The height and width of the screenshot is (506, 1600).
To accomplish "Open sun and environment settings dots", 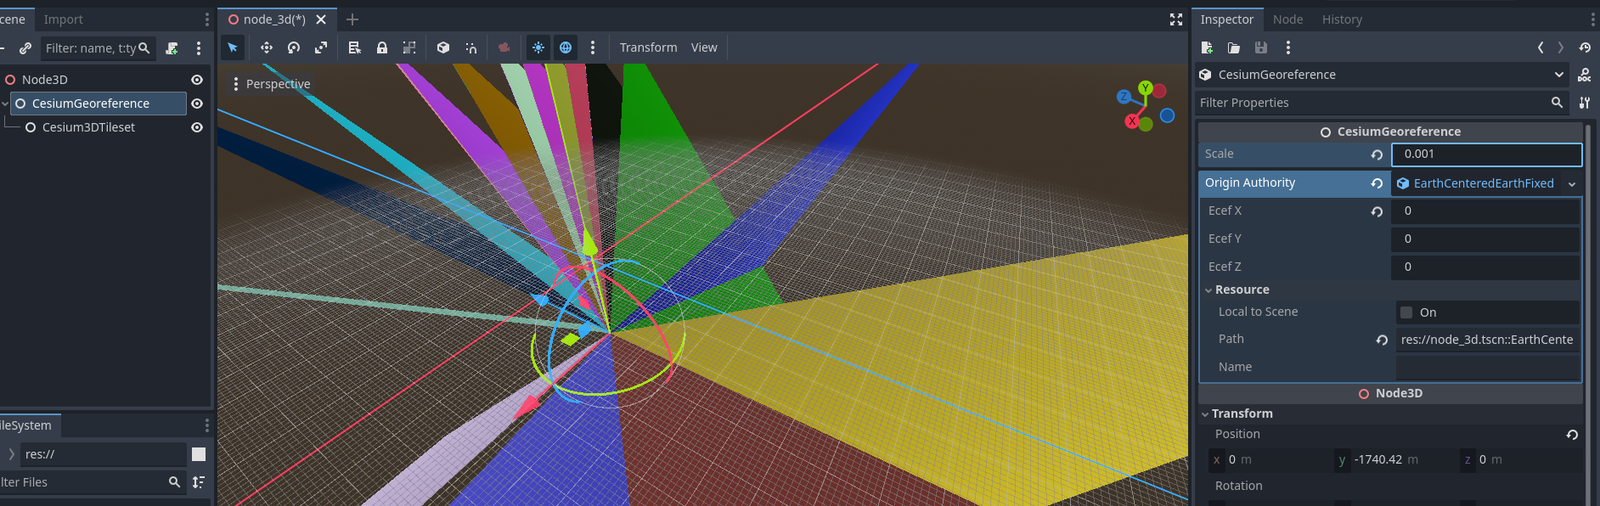I will [x=593, y=47].
